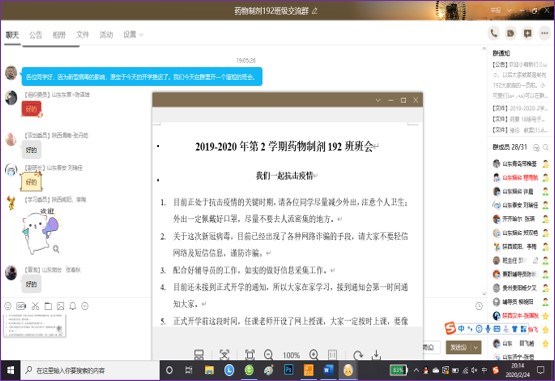Open the taskbar clock showing 20:14
Image resolution: width=555 pixels, height=381 pixels.
517,370
